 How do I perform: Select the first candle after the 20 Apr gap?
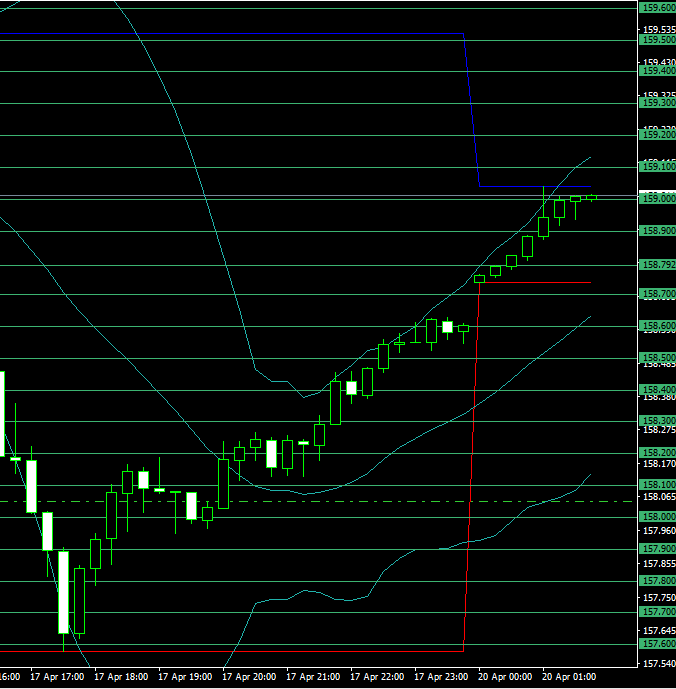[x=479, y=279]
